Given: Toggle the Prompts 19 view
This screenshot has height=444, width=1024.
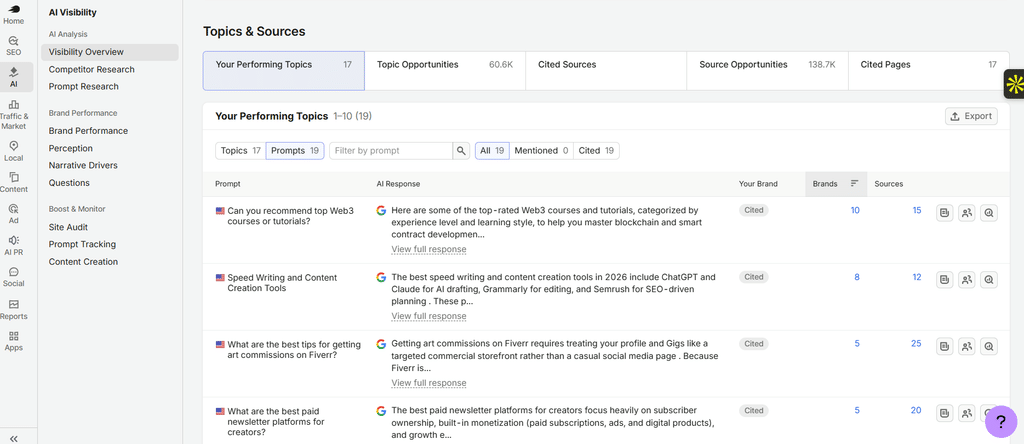Looking at the screenshot, I should pyautogui.click(x=295, y=151).
